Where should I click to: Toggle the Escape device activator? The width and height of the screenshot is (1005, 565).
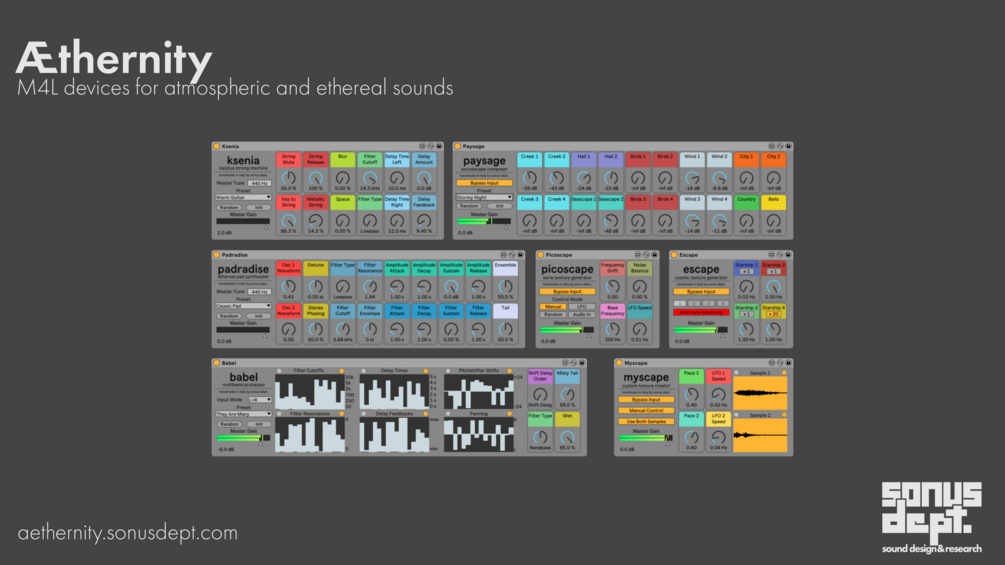(674, 255)
